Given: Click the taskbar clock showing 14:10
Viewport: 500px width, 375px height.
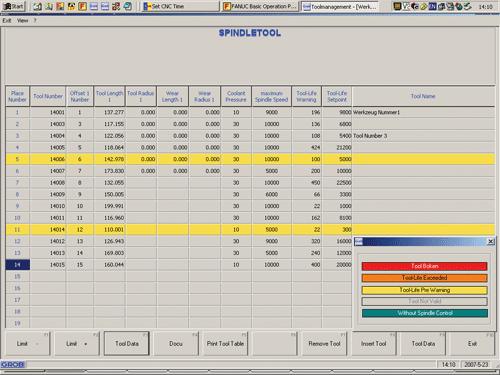Looking at the screenshot, I should (x=486, y=6).
